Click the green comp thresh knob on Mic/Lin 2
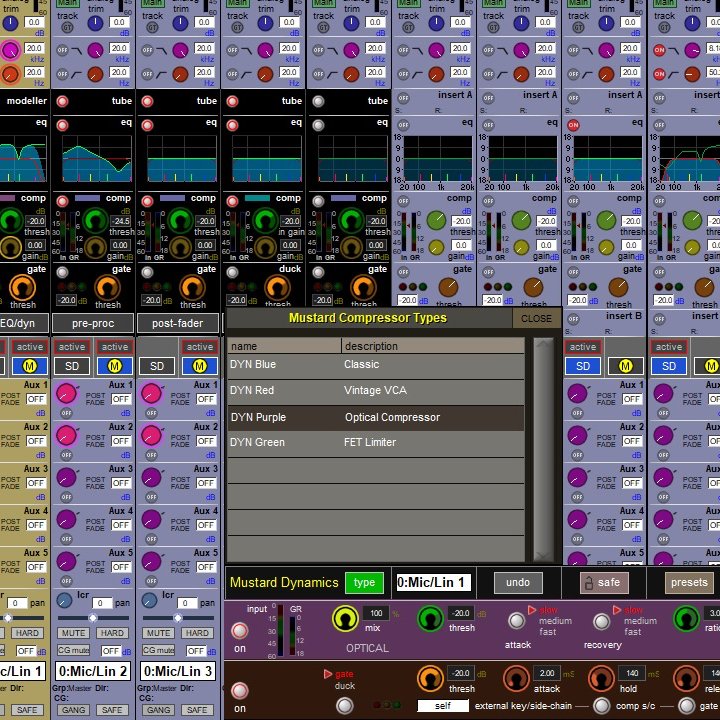 click(96, 220)
